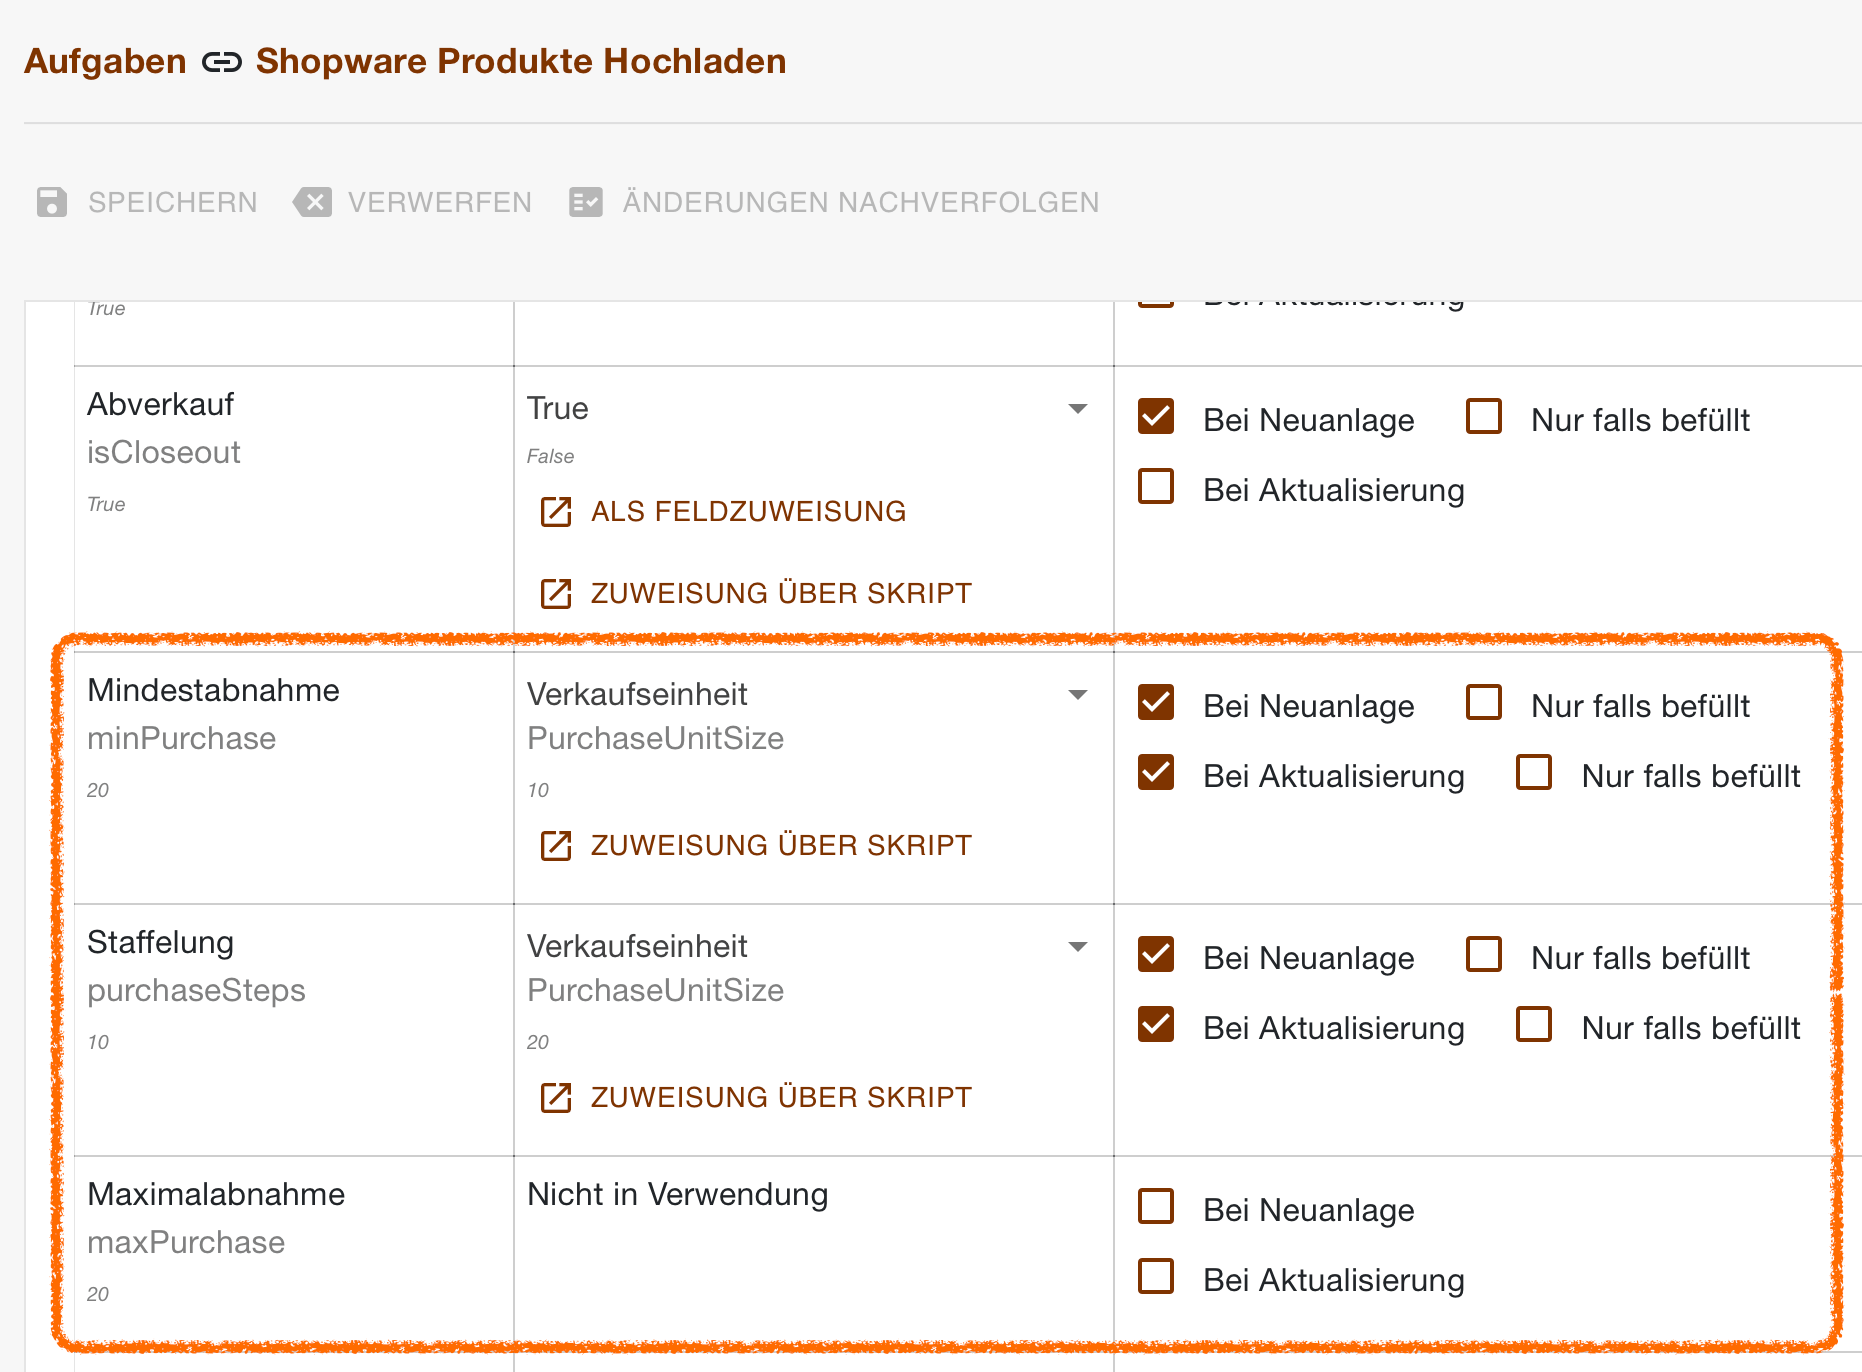Click the chain link icon in breadcrumb
The height and width of the screenshot is (1372, 1862).
pyautogui.click(x=222, y=63)
